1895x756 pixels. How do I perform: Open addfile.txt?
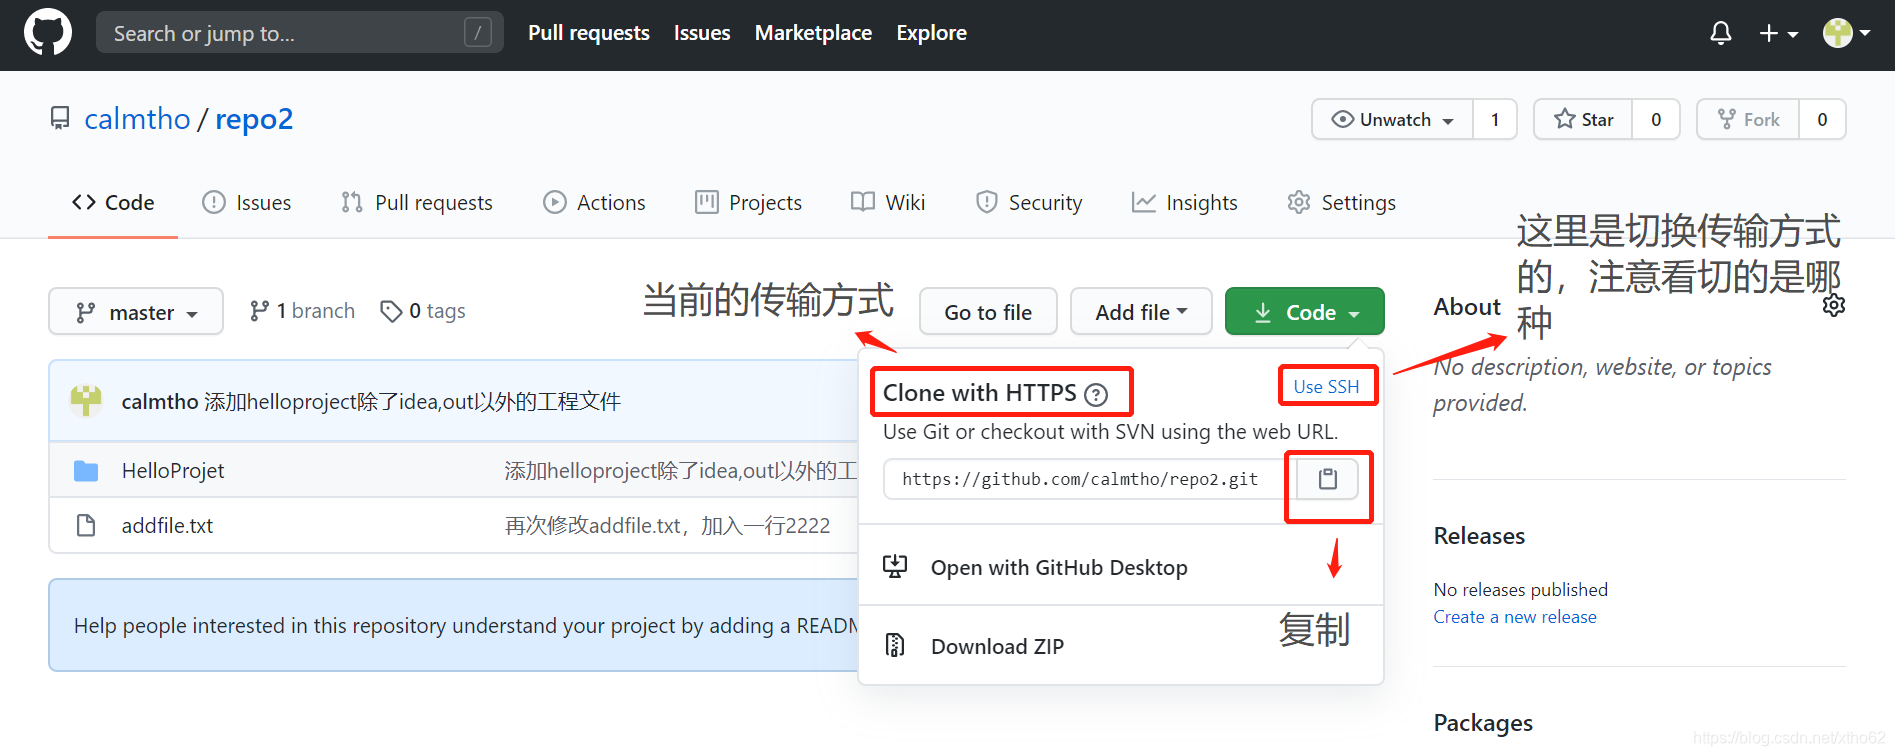[167, 526]
